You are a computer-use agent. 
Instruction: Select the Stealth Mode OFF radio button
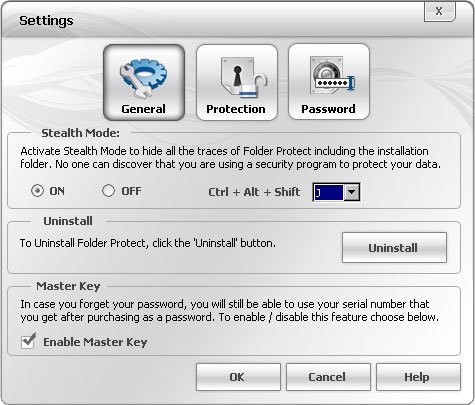coord(108,191)
